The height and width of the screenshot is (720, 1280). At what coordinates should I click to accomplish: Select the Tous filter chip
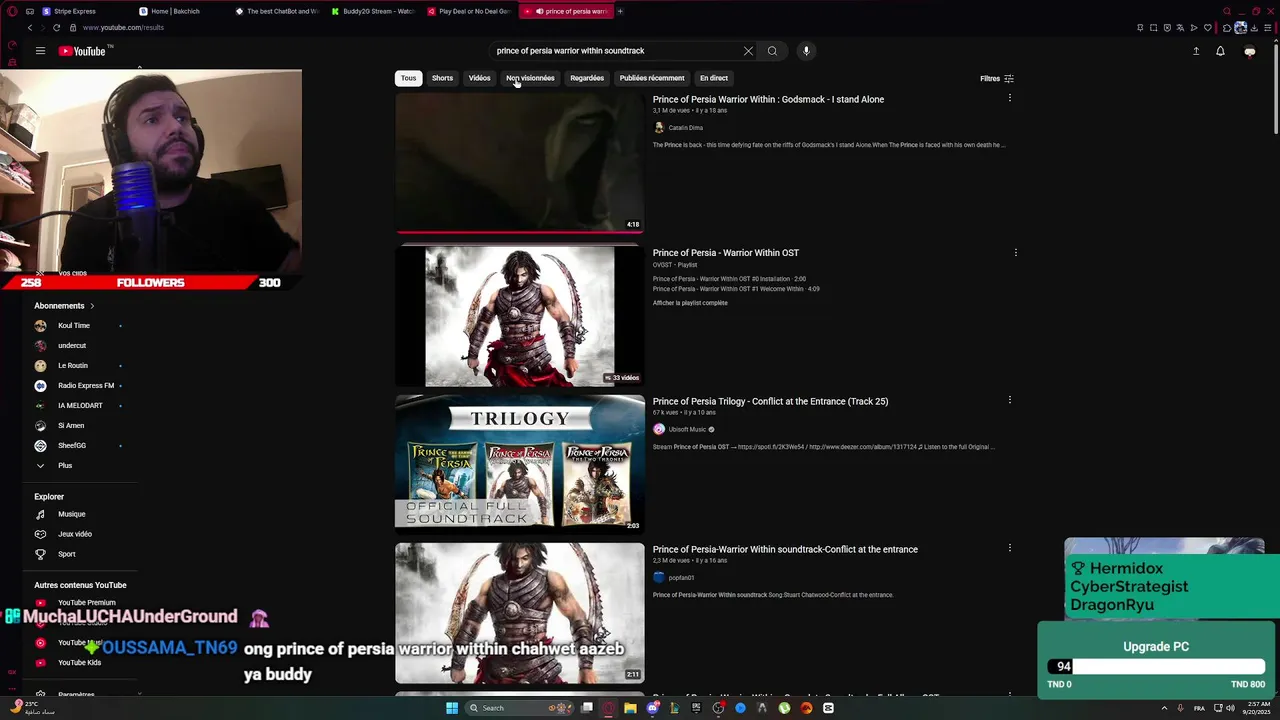(x=408, y=78)
